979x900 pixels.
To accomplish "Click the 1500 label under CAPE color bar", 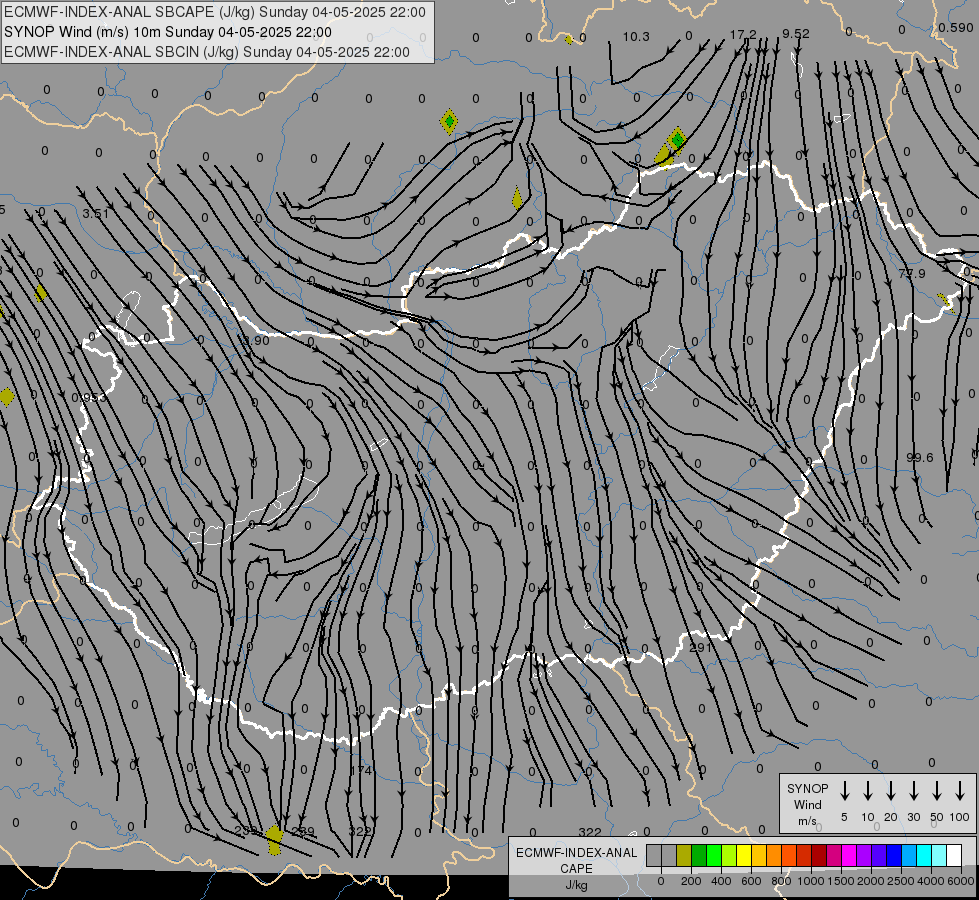I will 841,881.
